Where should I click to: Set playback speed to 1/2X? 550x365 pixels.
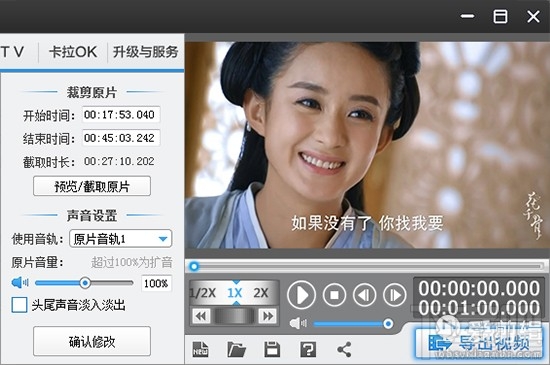(202, 293)
